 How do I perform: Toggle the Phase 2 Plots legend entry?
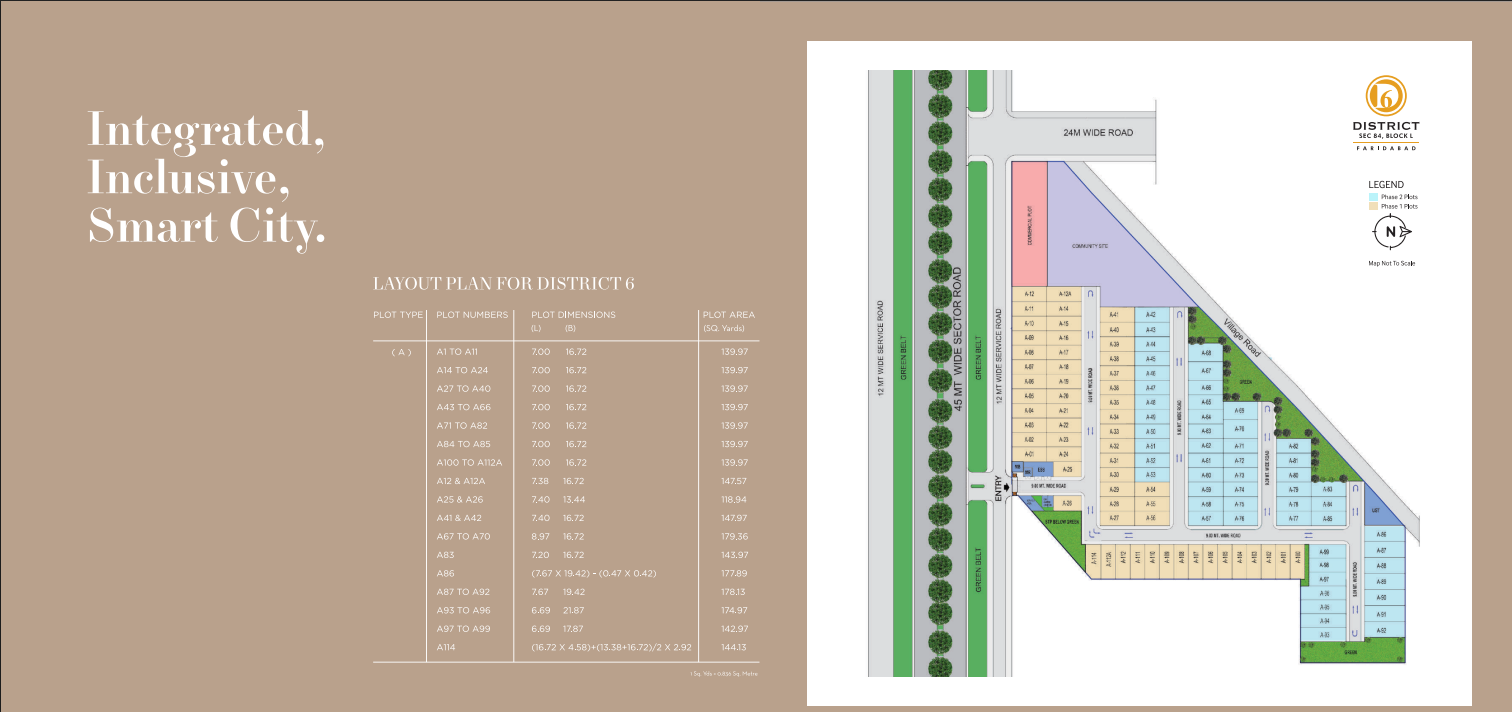pyautogui.click(x=1400, y=196)
